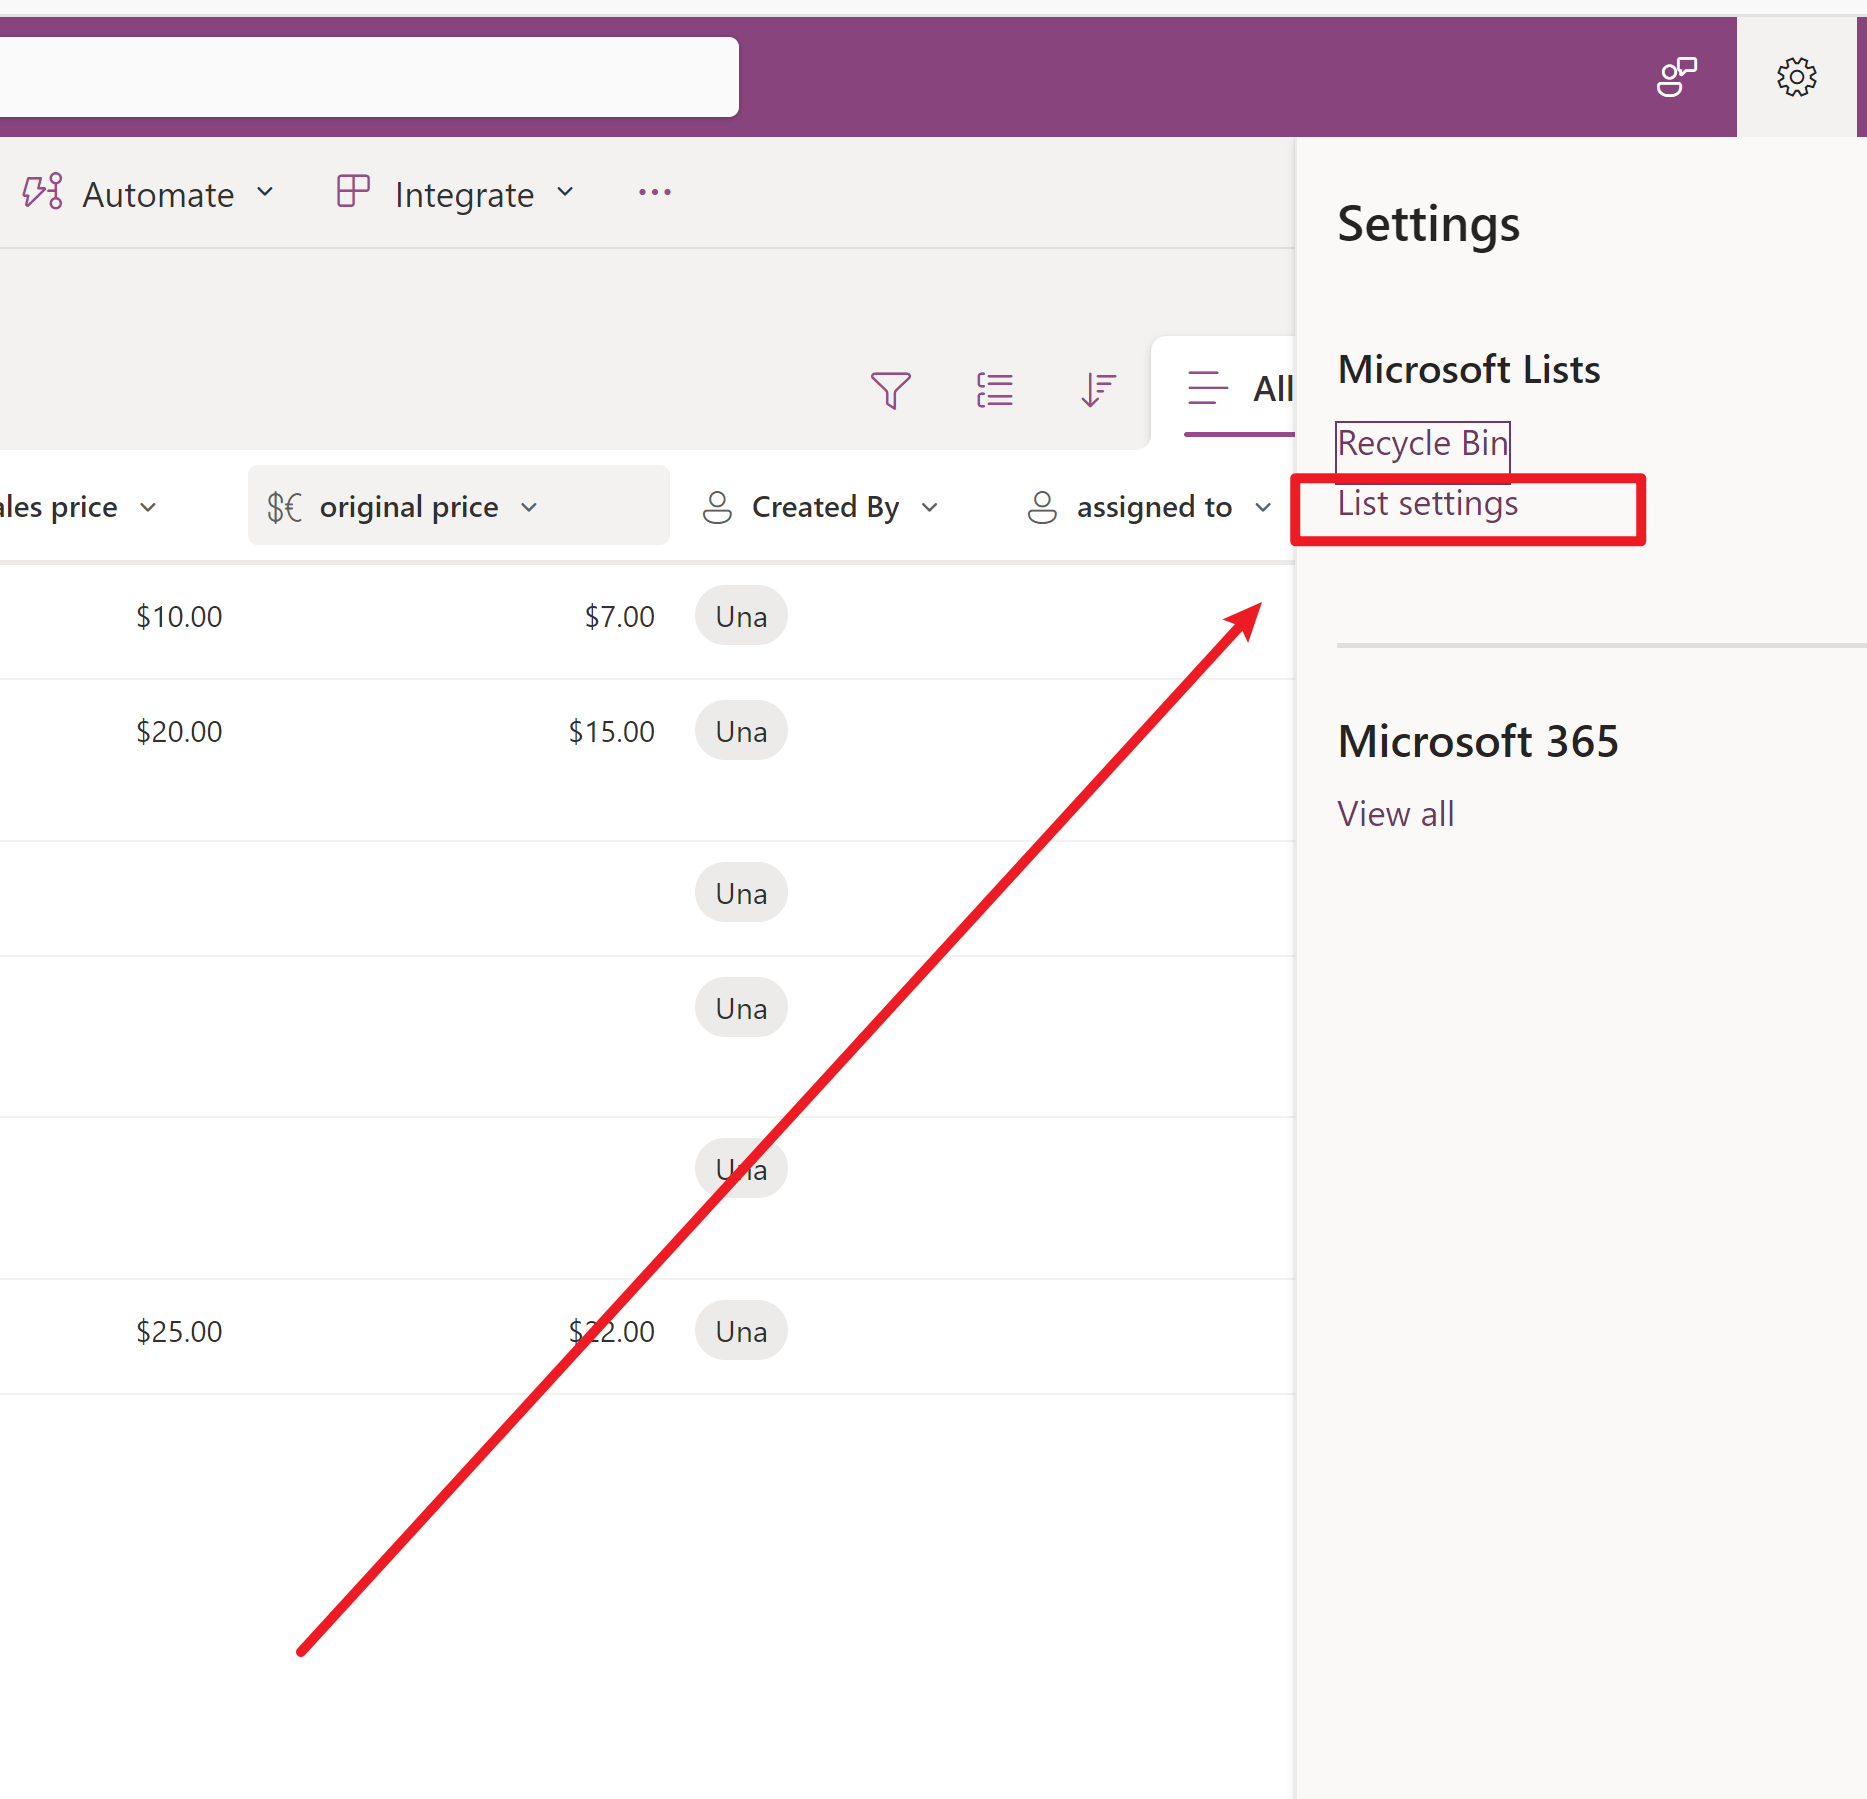Open the sales price column dropdown
1867x1799 pixels.
(148, 507)
